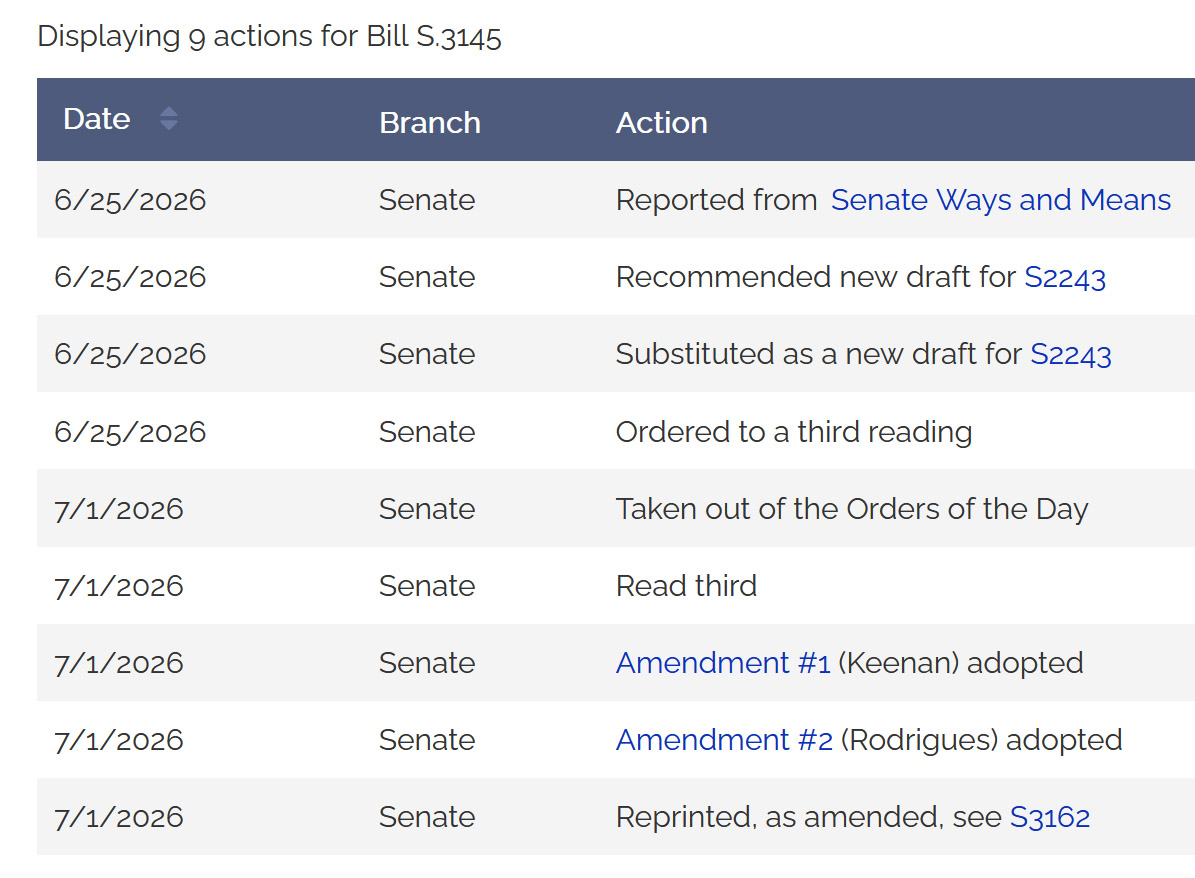Image resolution: width=1195 pixels, height=878 pixels.
Task: Click the Reported from action text
Action: [x=716, y=200]
